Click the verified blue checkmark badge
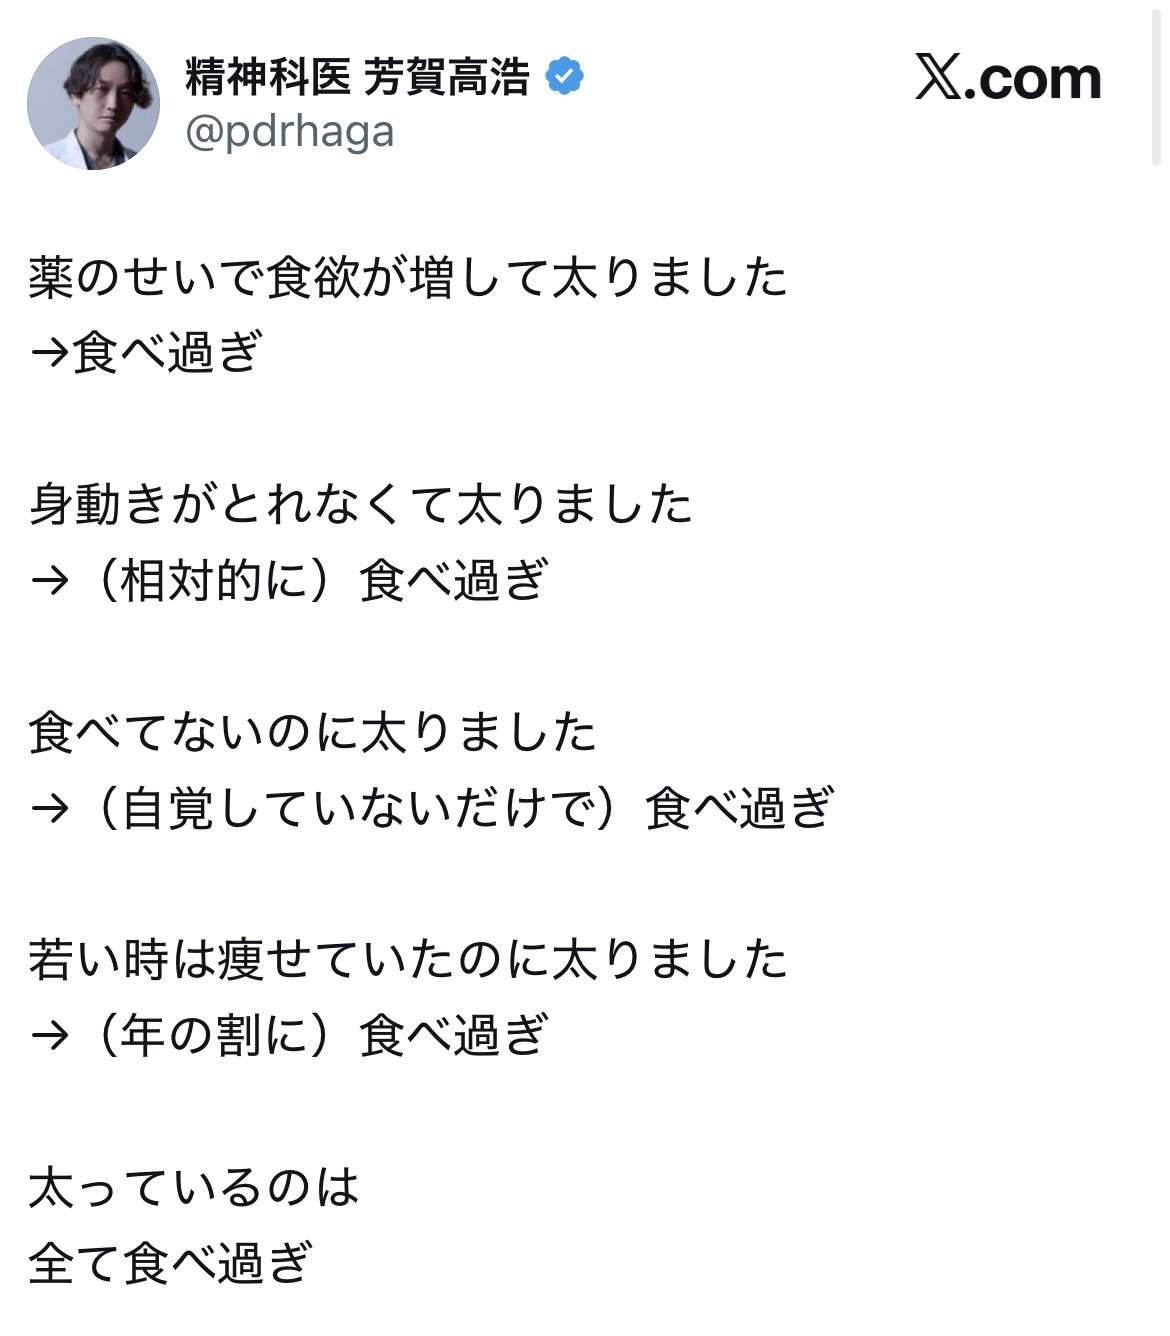Image resolution: width=1170 pixels, height=1336 pixels. pyautogui.click(x=565, y=77)
